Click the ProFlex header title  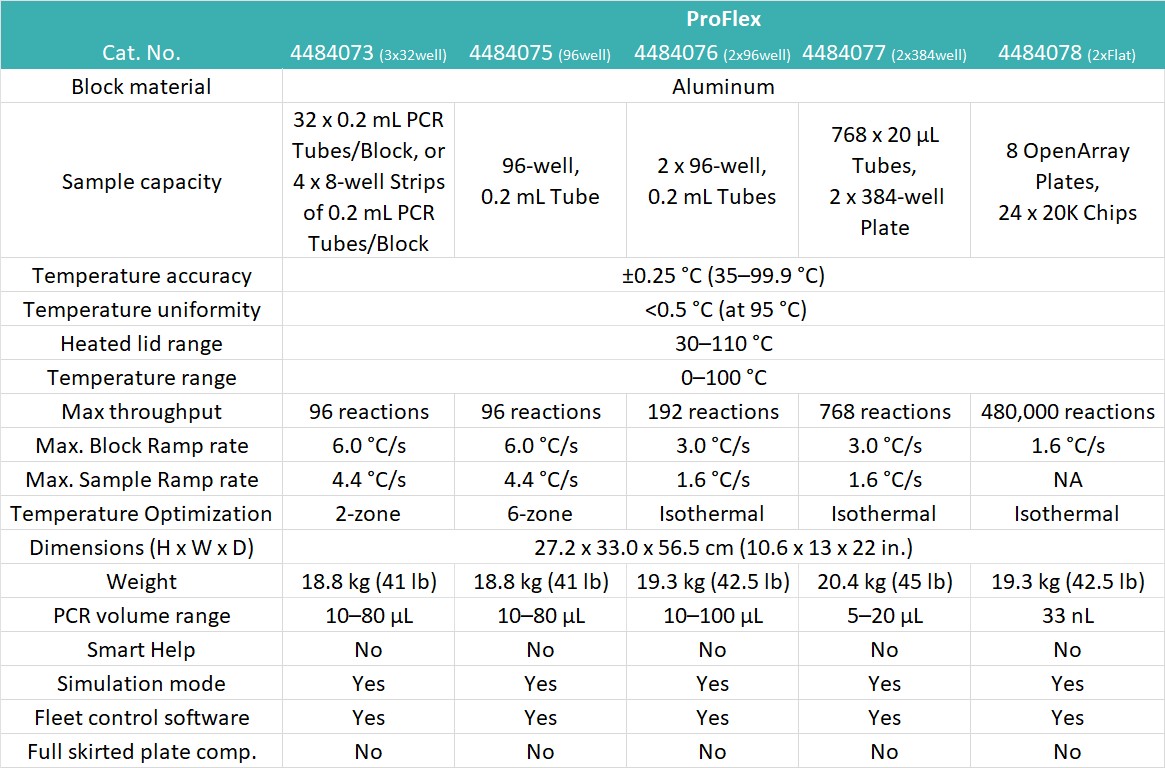click(723, 19)
